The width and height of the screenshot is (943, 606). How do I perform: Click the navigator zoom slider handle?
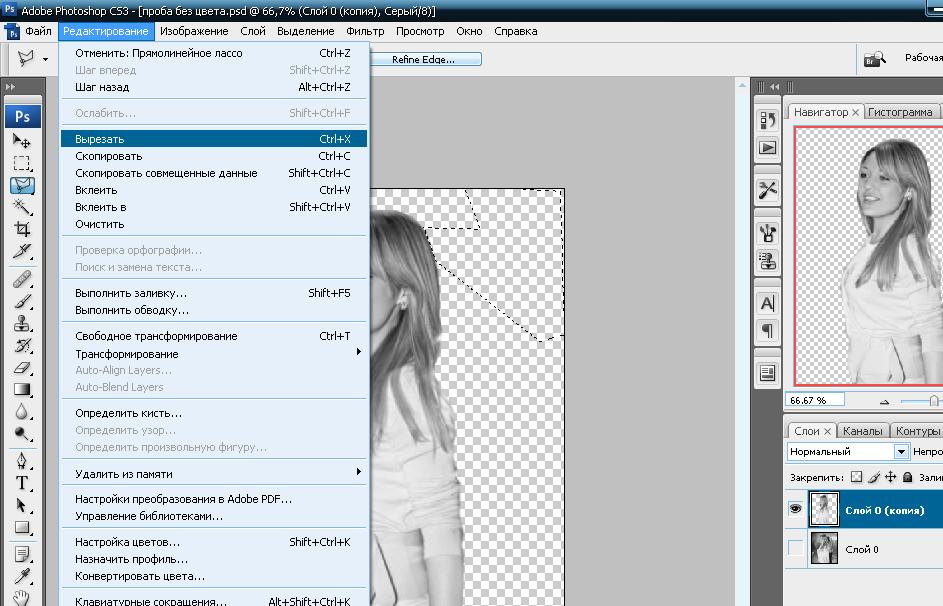click(x=933, y=401)
